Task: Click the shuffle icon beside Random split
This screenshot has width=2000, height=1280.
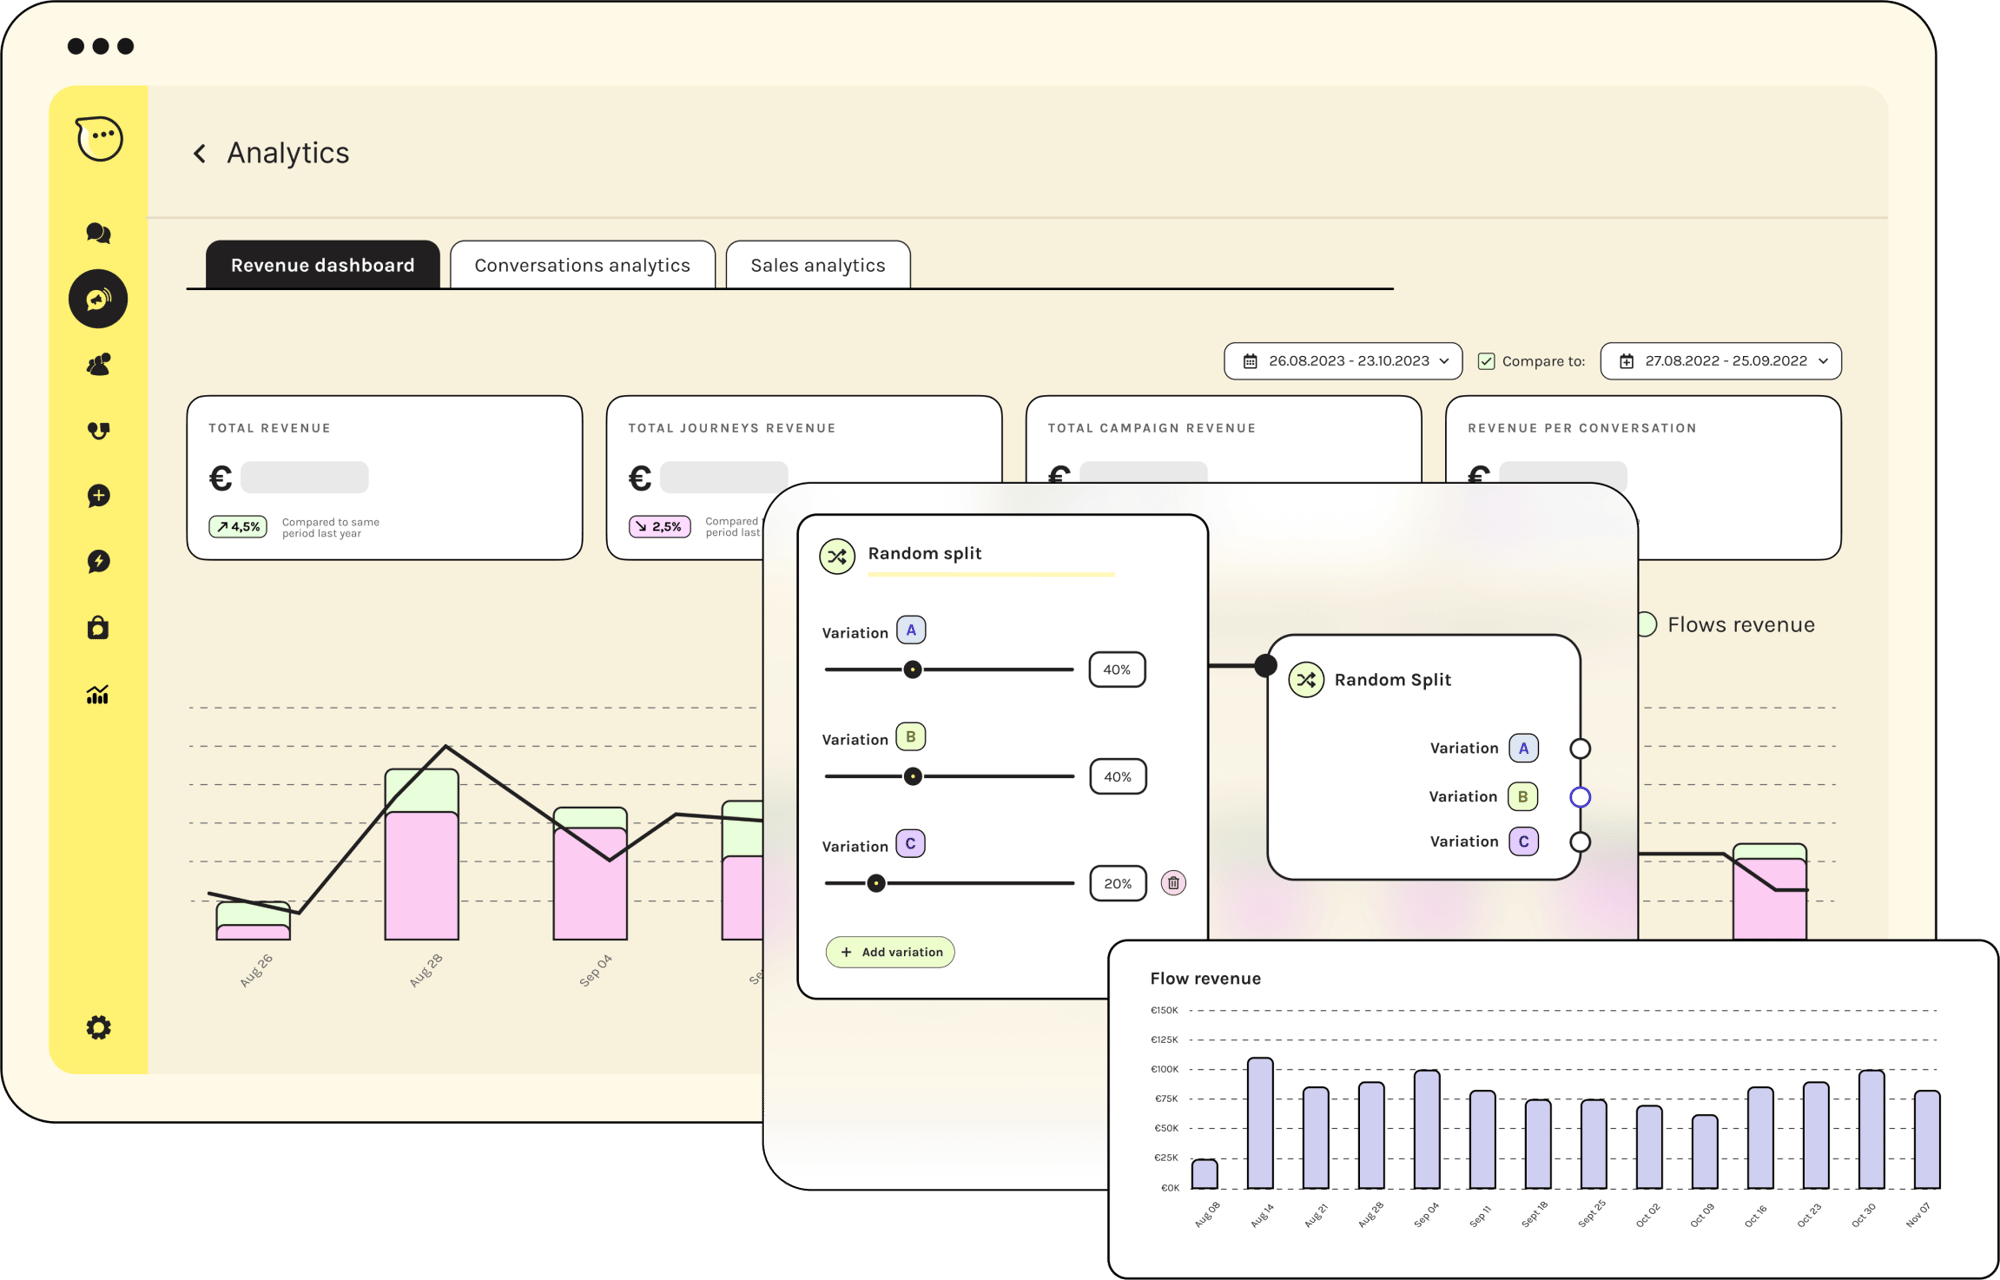Action: pyautogui.click(x=837, y=556)
